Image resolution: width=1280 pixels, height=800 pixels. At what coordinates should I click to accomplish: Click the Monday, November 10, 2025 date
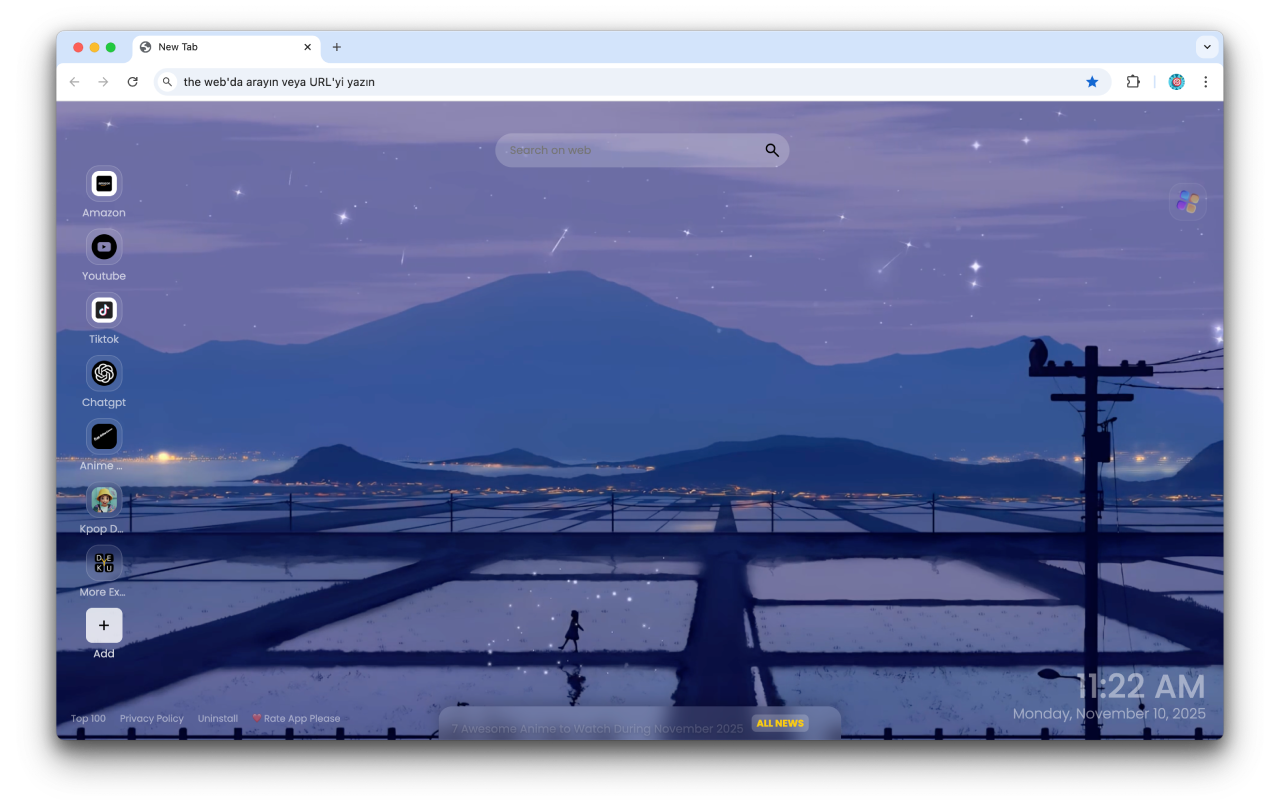(1109, 714)
